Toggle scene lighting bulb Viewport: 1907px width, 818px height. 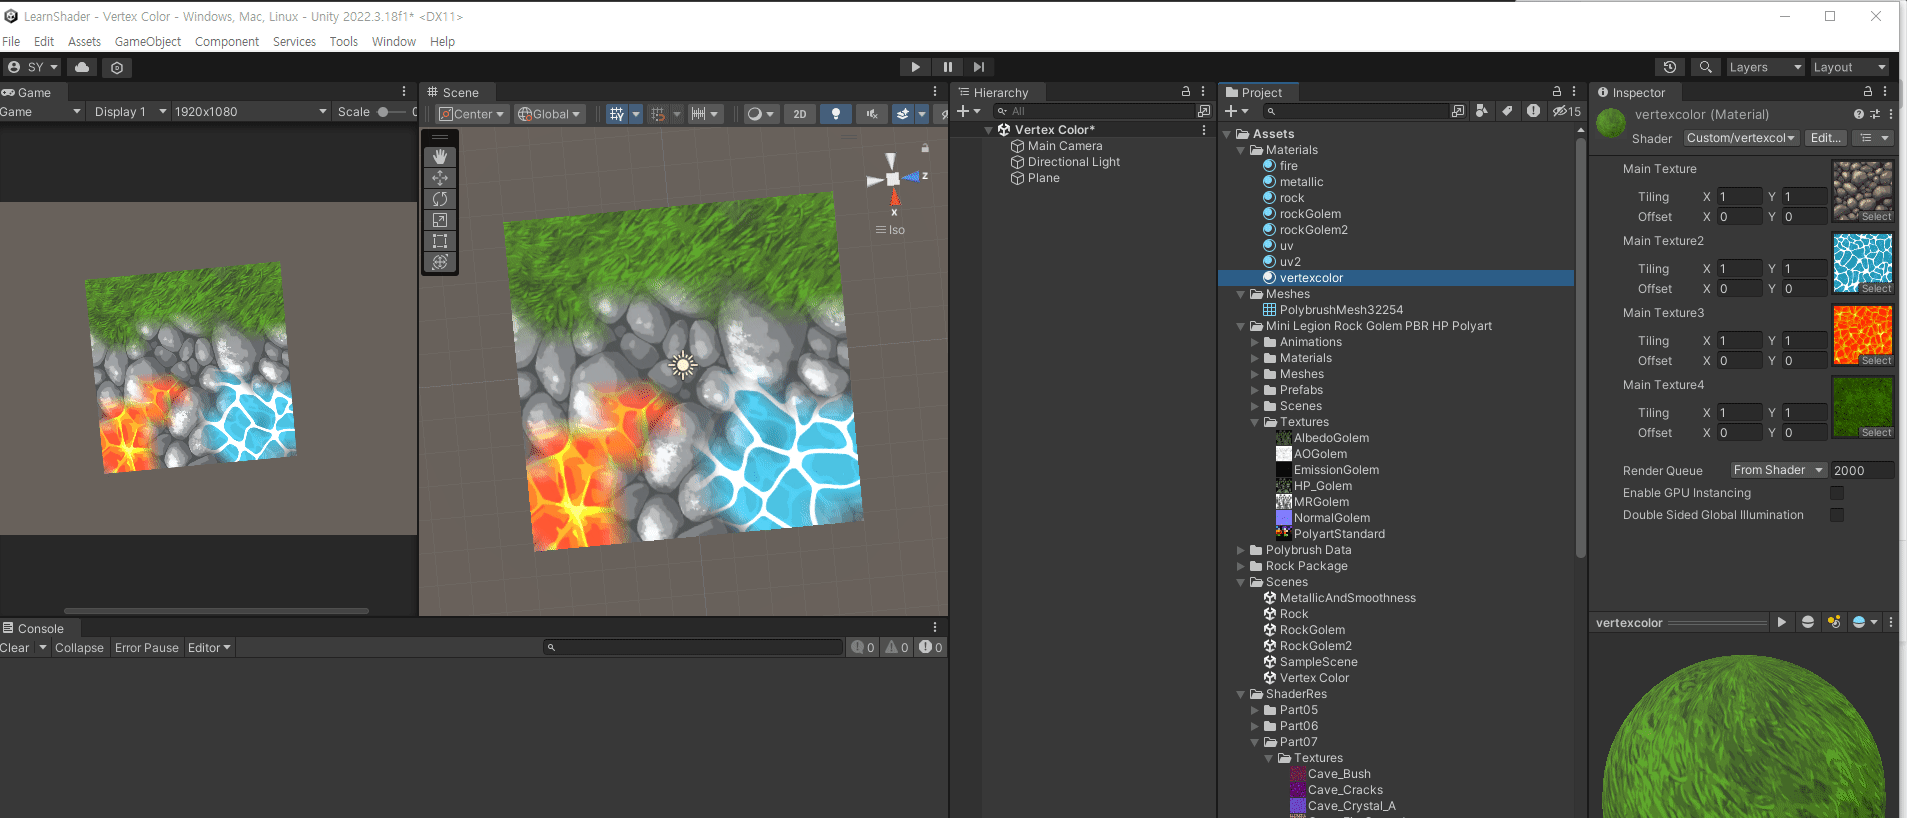click(x=836, y=114)
